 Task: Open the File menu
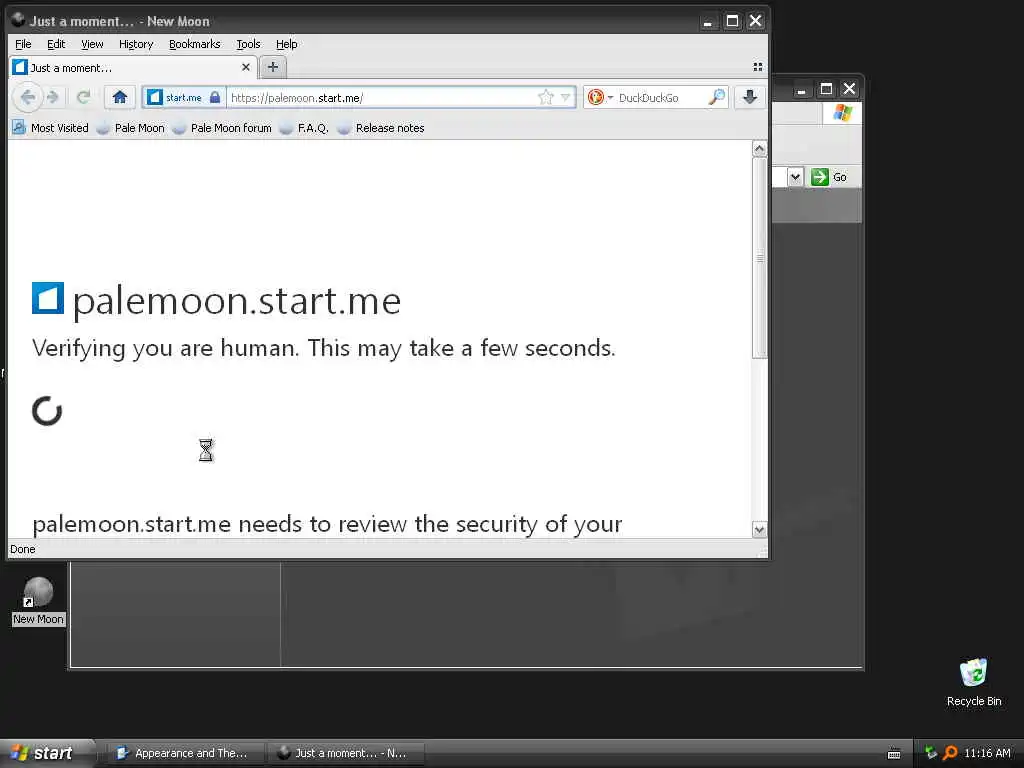pyautogui.click(x=23, y=44)
